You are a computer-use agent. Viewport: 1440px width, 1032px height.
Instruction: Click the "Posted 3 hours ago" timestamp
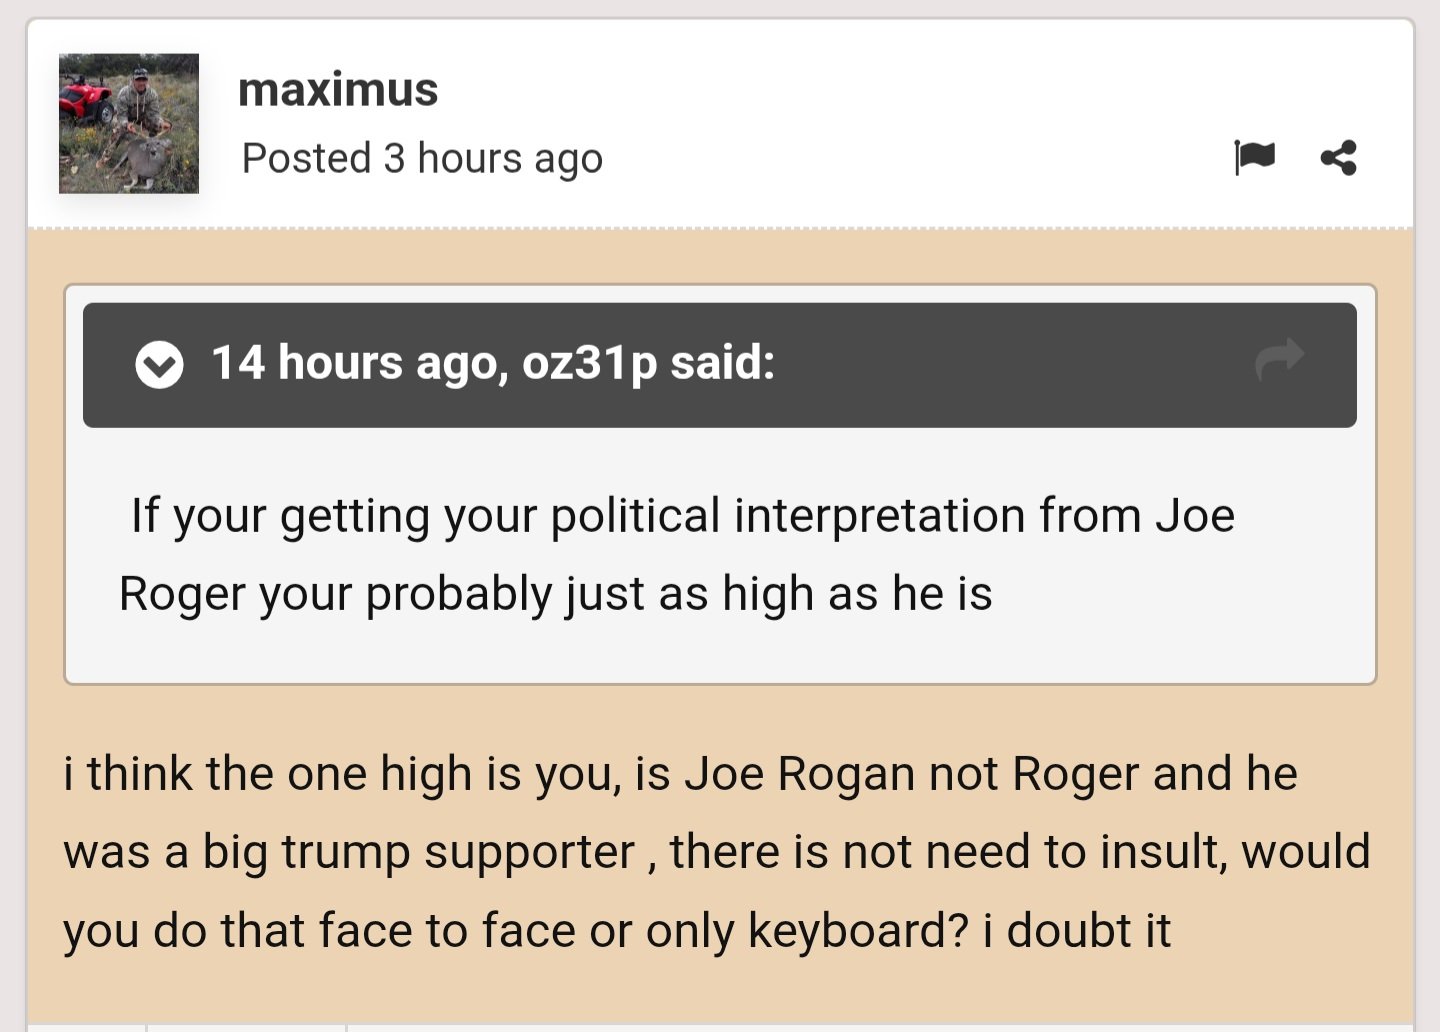pos(422,158)
